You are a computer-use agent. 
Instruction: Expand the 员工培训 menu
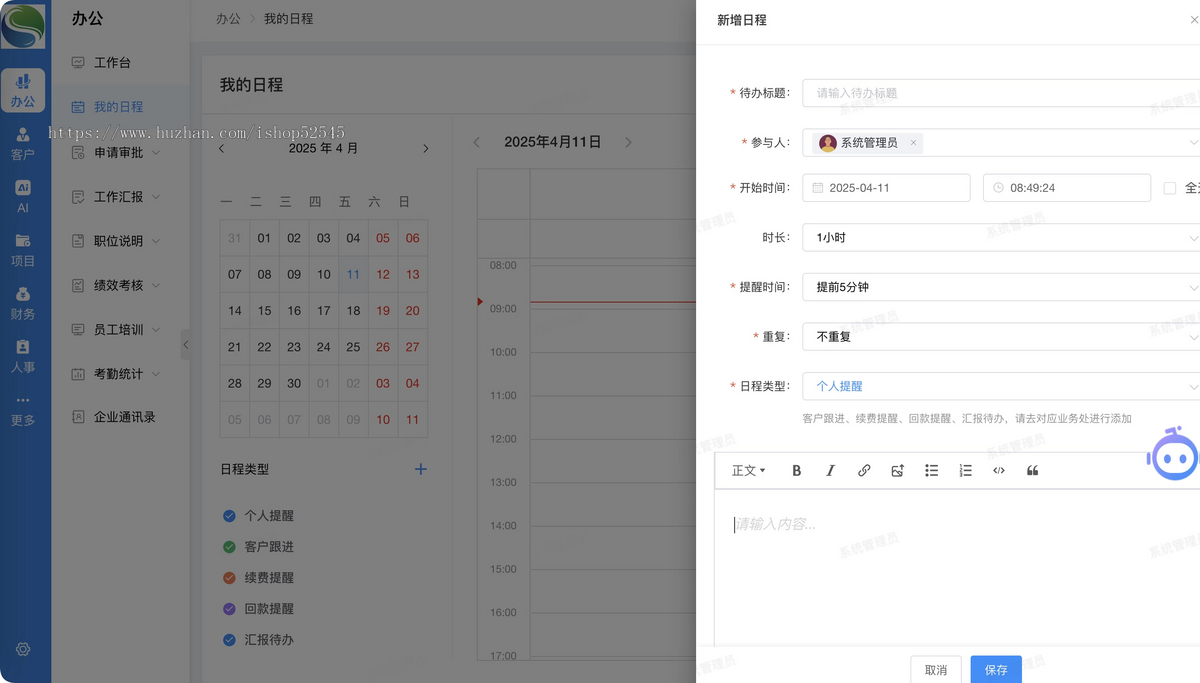tap(120, 329)
